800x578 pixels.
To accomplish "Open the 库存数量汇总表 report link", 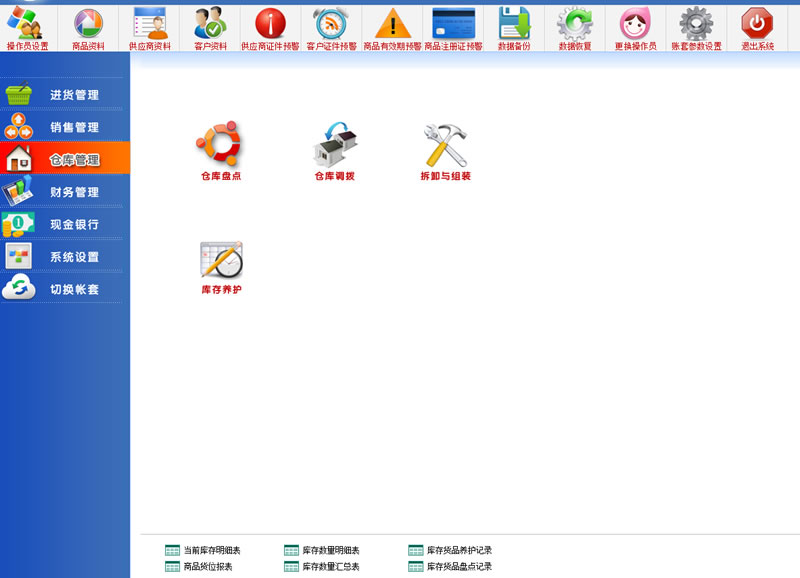I will (x=330, y=567).
